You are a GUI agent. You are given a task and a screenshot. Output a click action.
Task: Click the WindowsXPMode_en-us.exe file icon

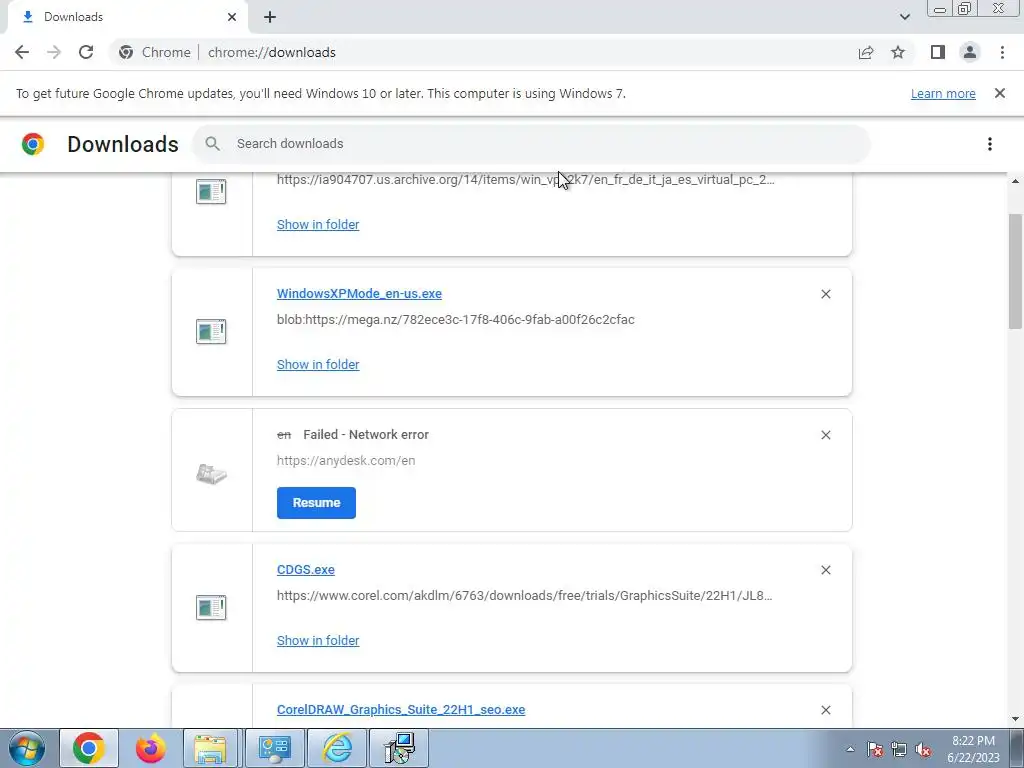pyautogui.click(x=211, y=332)
